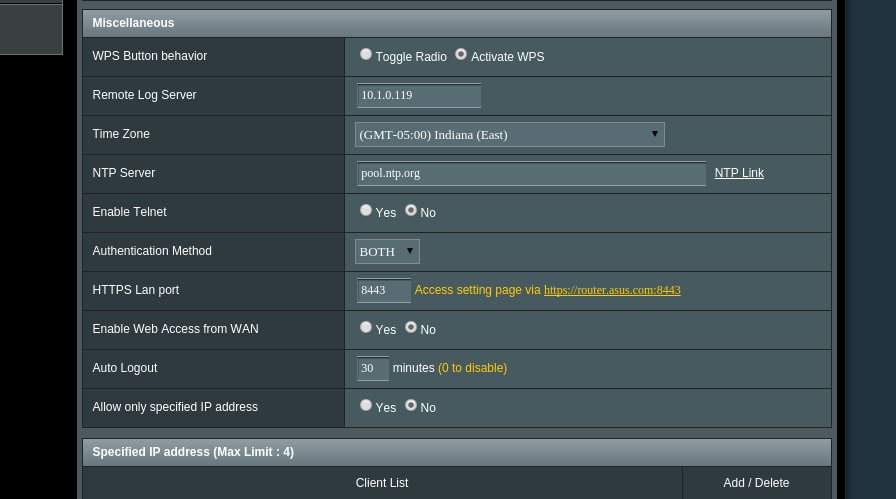
Task: Click the Remote Log Server input field
Action: (419, 95)
